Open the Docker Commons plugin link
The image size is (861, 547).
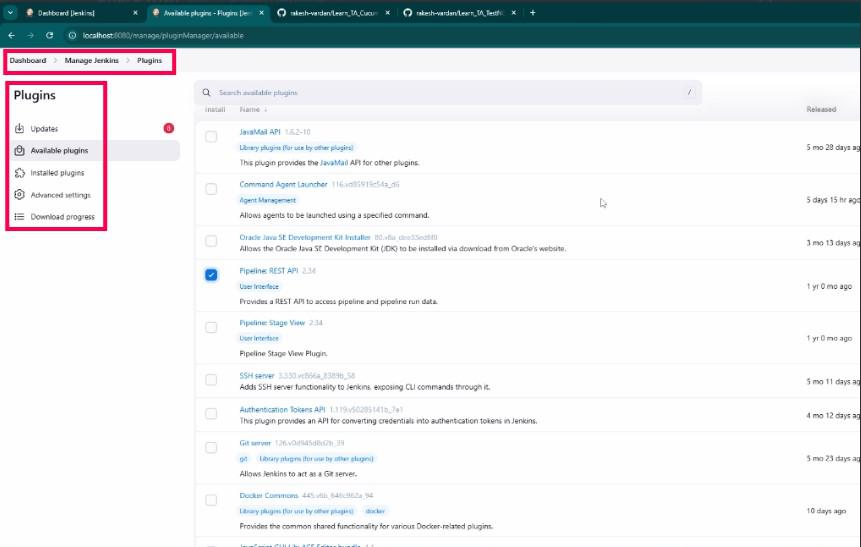tap(269, 495)
